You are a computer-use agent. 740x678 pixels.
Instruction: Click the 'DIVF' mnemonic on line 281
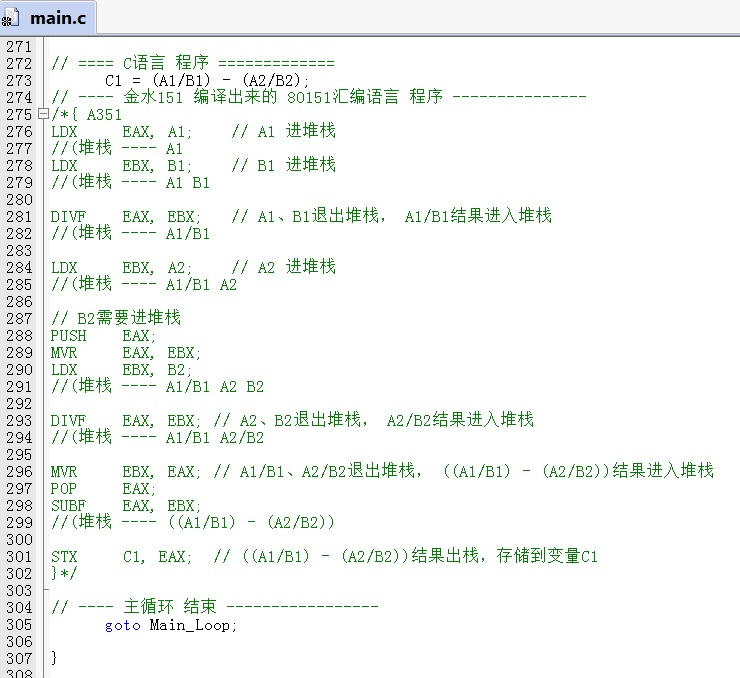(68, 217)
